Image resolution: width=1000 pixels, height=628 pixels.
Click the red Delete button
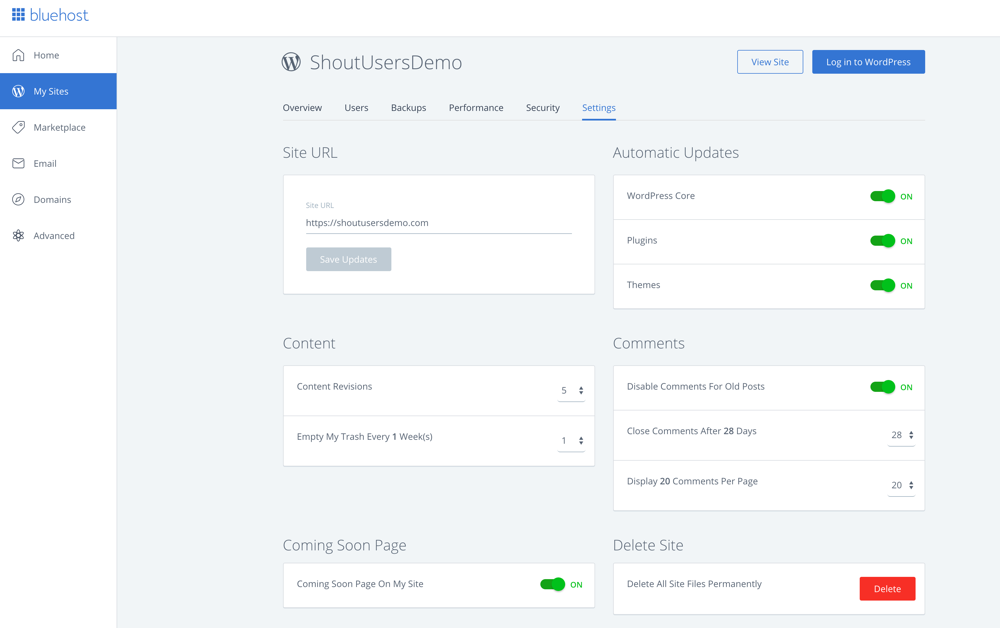(x=887, y=588)
